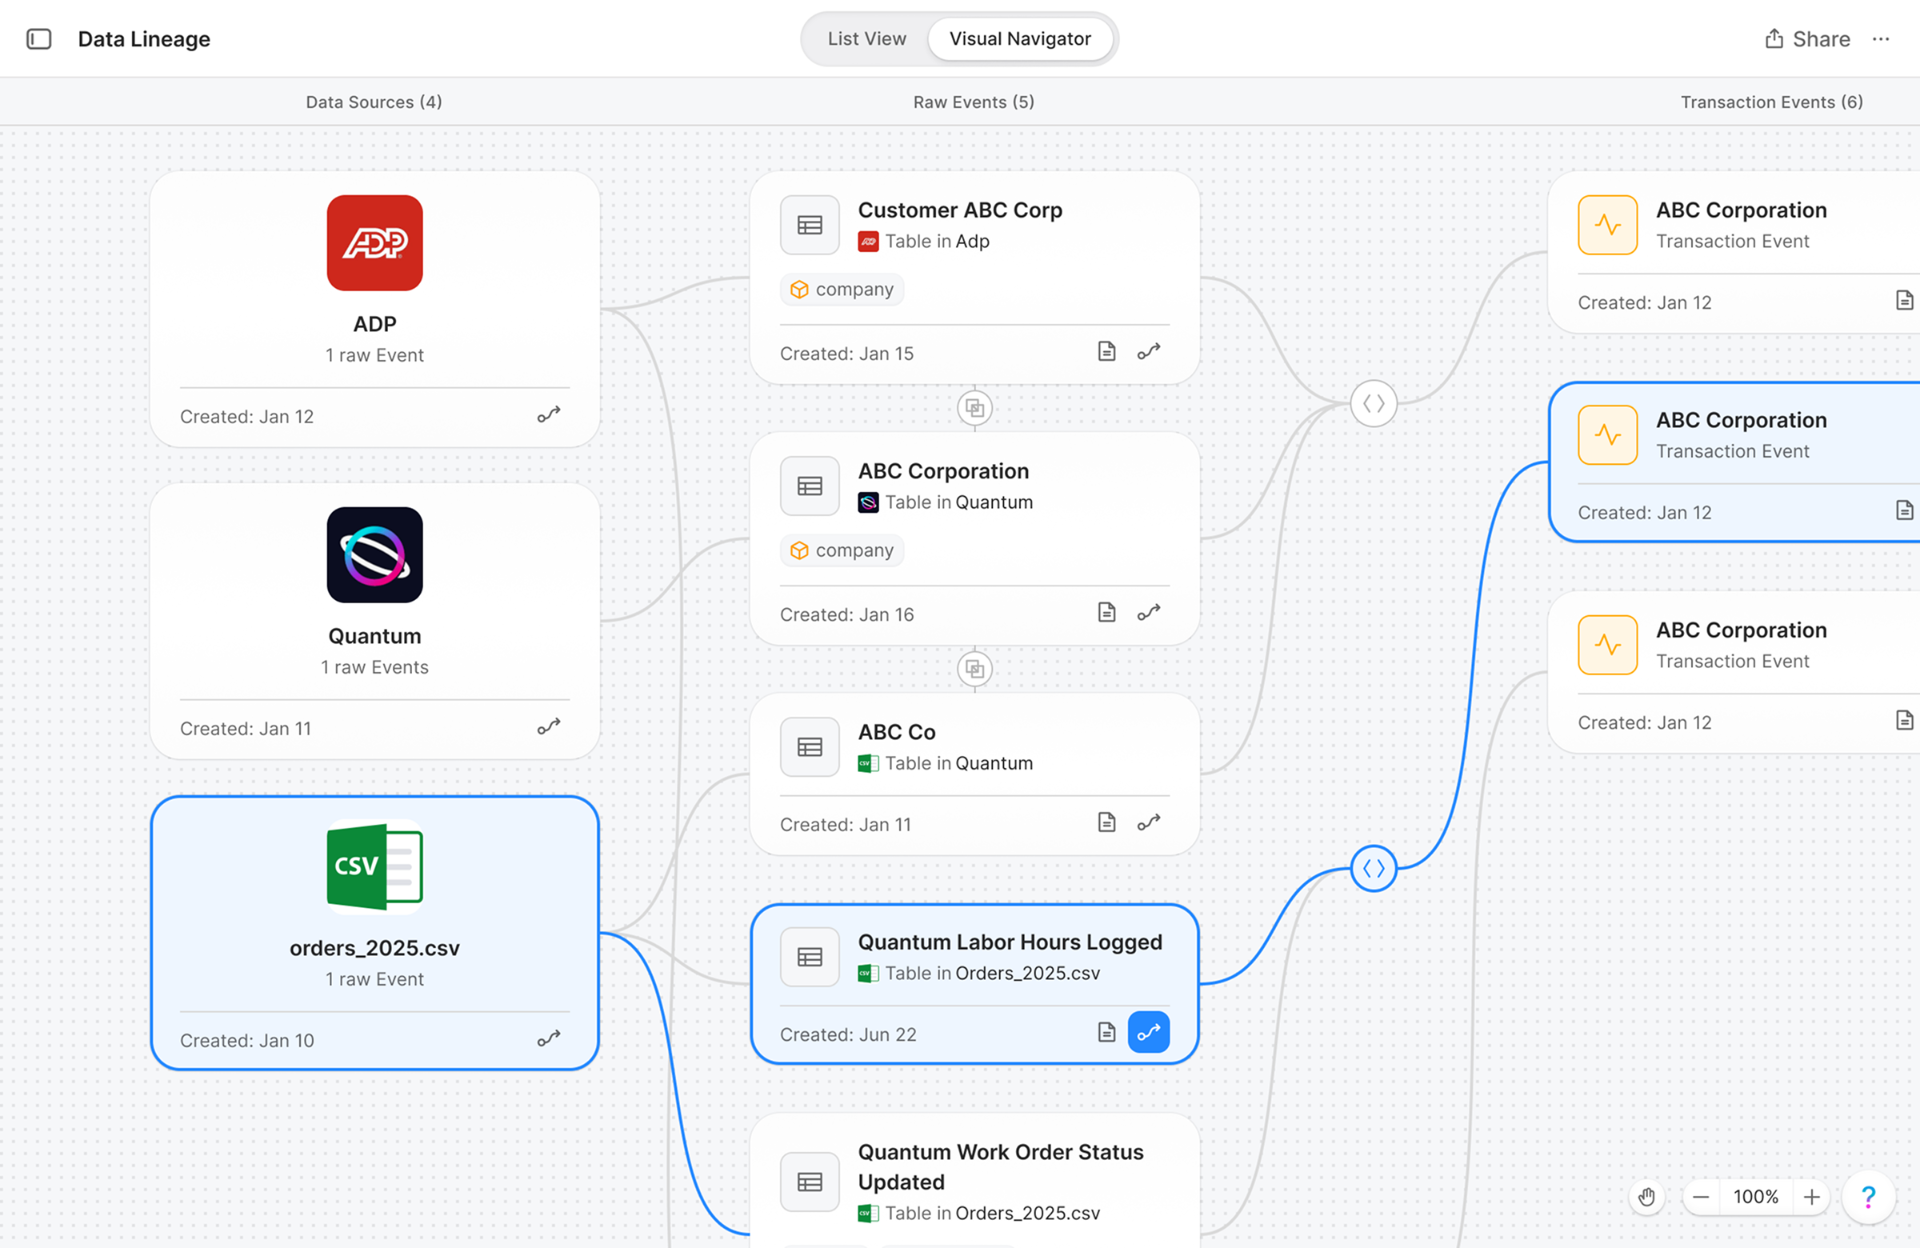Viewport: 1920px width, 1248px height.
Task: Open document icon on third Transaction Event card
Action: [x=1904, y=720]
